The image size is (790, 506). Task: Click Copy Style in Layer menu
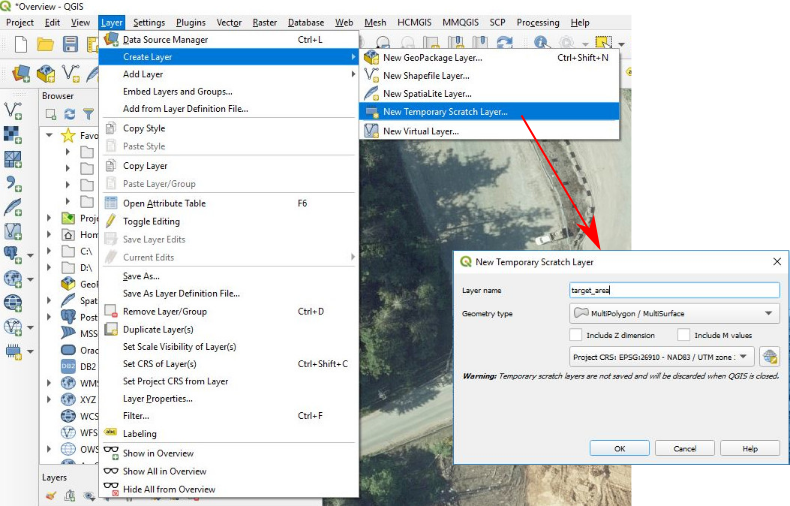click(229, 129)
